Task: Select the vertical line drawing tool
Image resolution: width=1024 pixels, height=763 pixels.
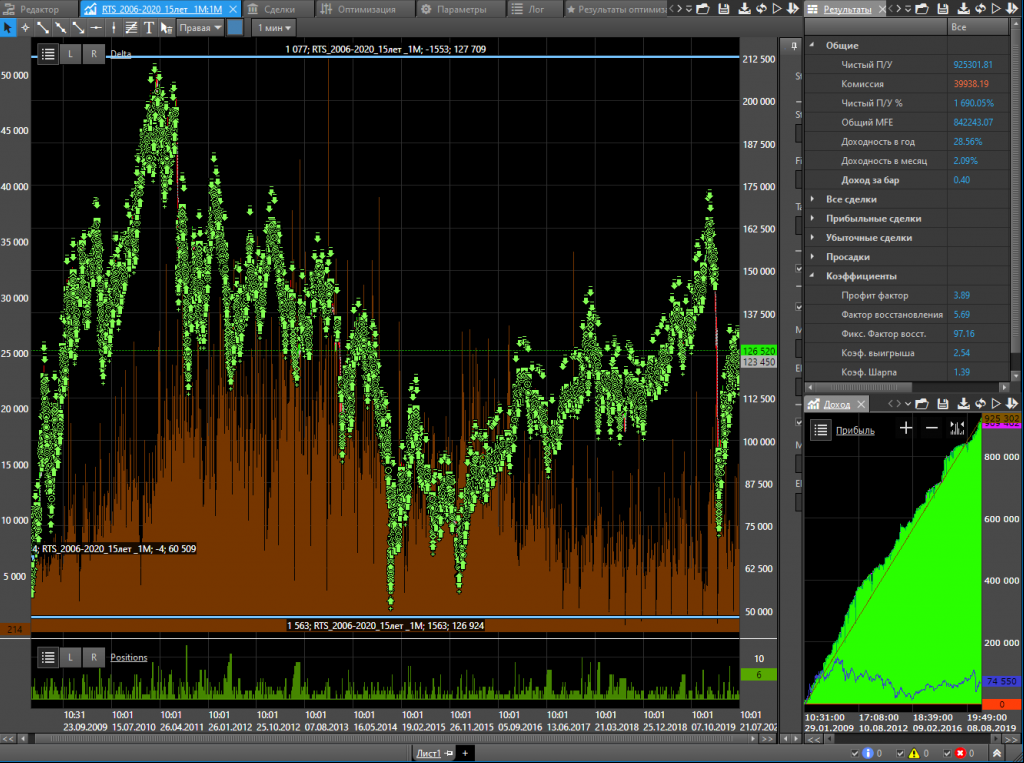Action: pos(114,27)
